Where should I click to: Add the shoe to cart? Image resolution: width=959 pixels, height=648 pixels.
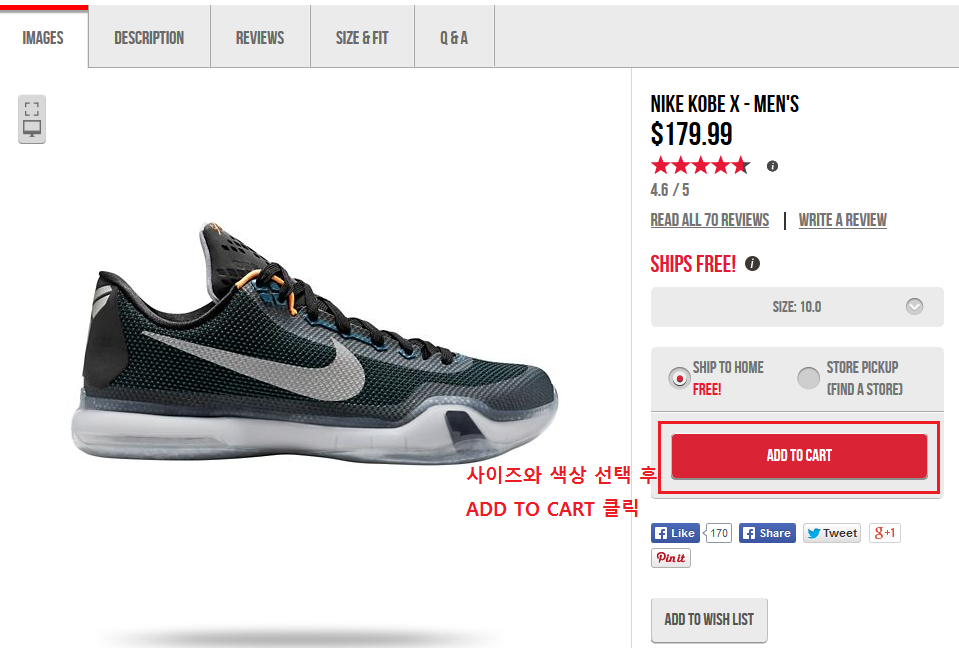799,456
